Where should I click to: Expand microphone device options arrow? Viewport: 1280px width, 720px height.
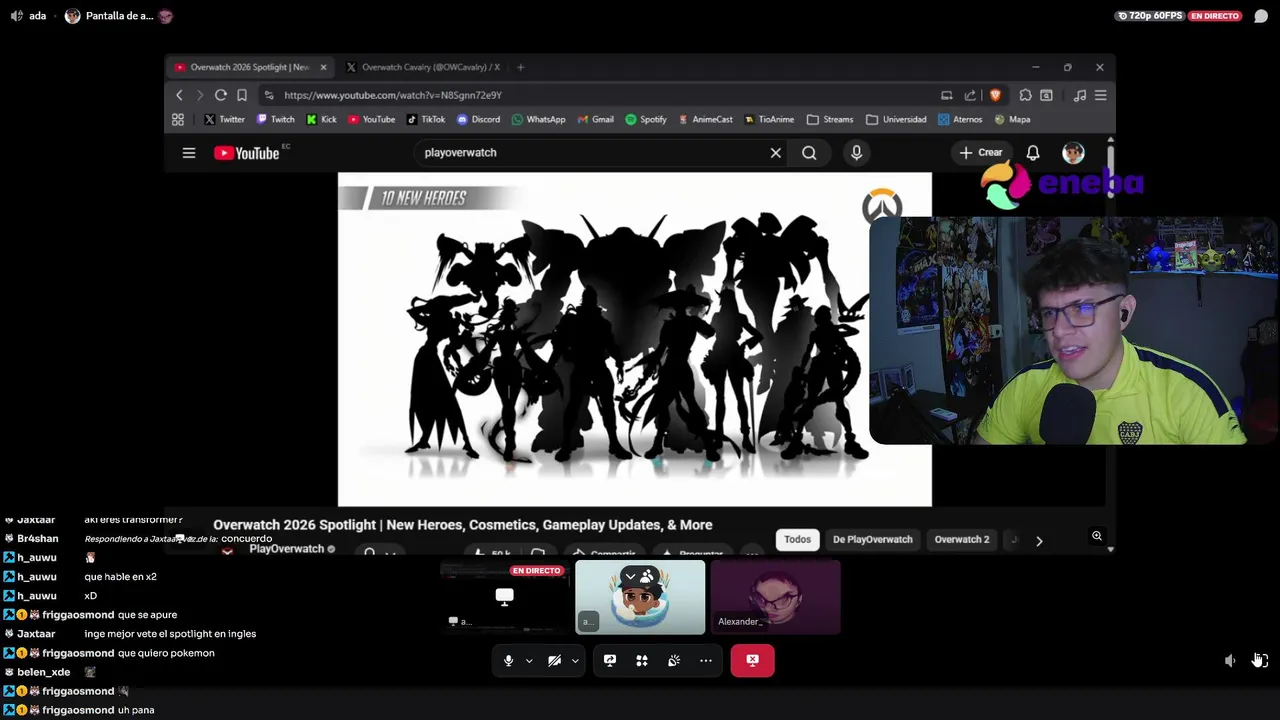click(529, 661)
